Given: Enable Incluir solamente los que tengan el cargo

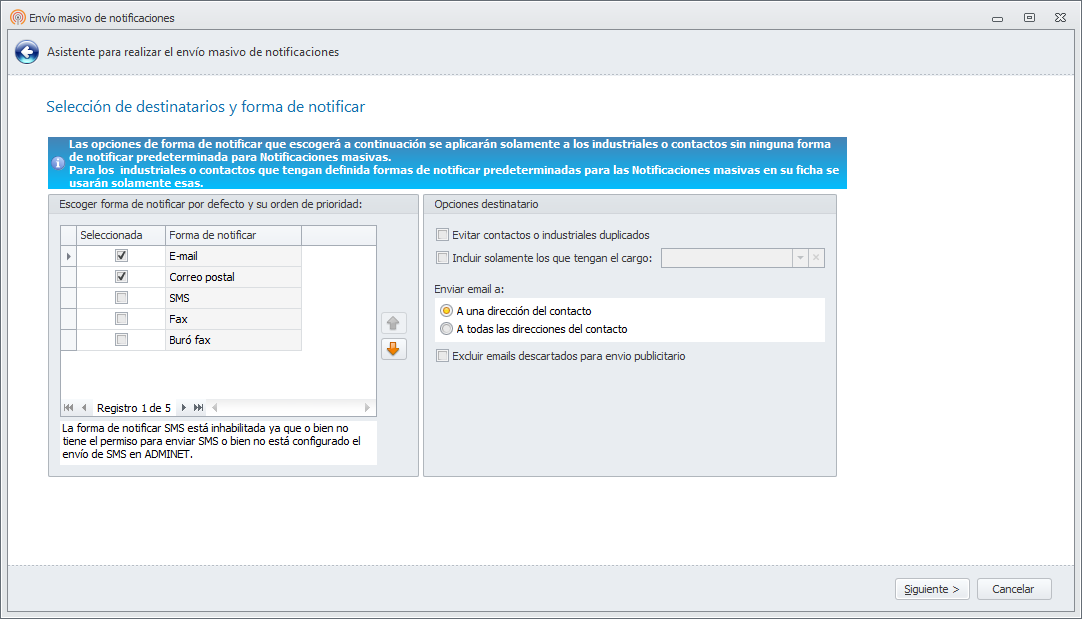Looking at the screenshot, I should click(442, 258).
